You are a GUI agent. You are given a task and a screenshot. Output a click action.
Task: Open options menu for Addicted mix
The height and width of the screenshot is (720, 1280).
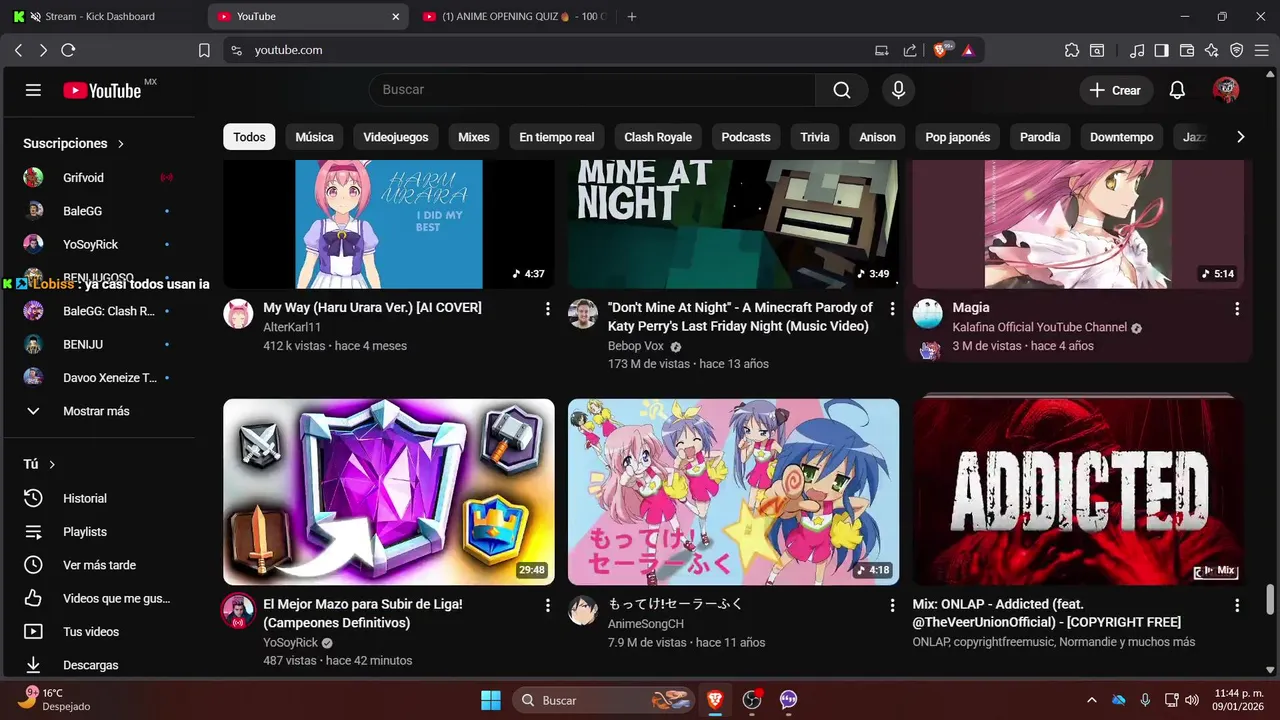click(1237, 606)
